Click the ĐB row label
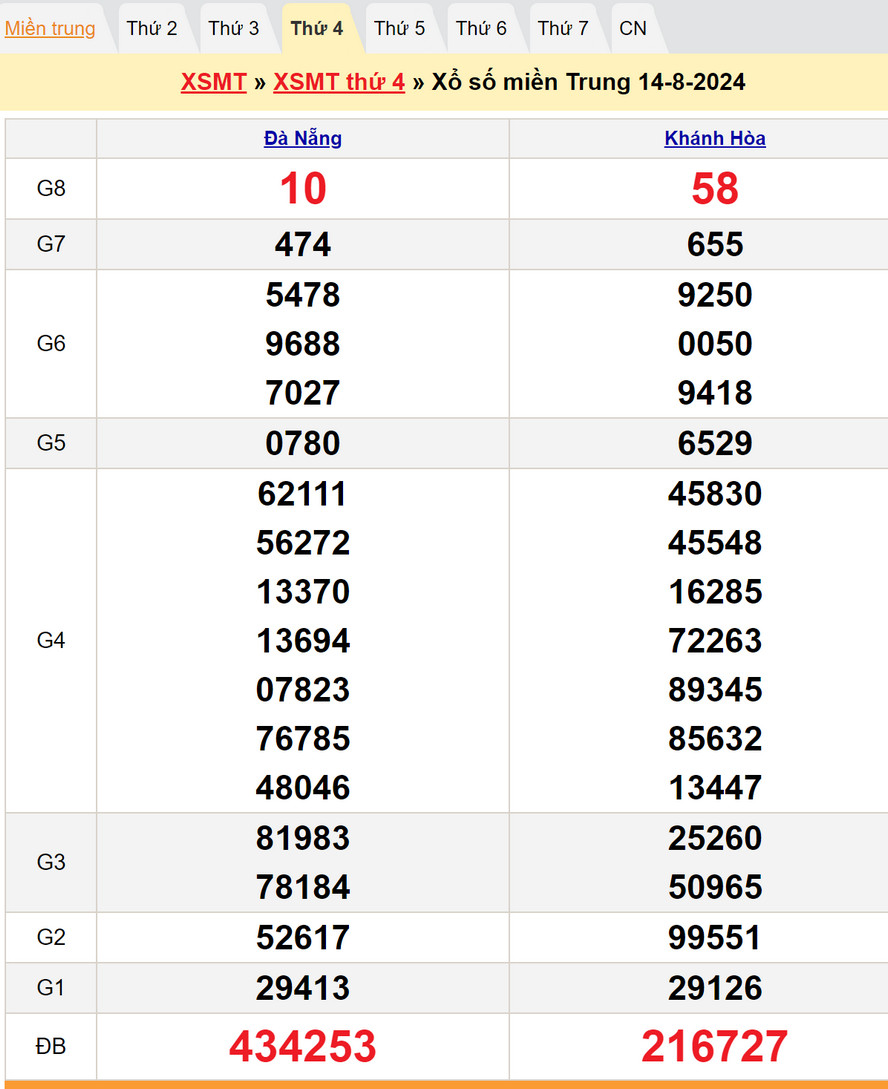Screen dimensions: 888x1089 click(51, 1046)
